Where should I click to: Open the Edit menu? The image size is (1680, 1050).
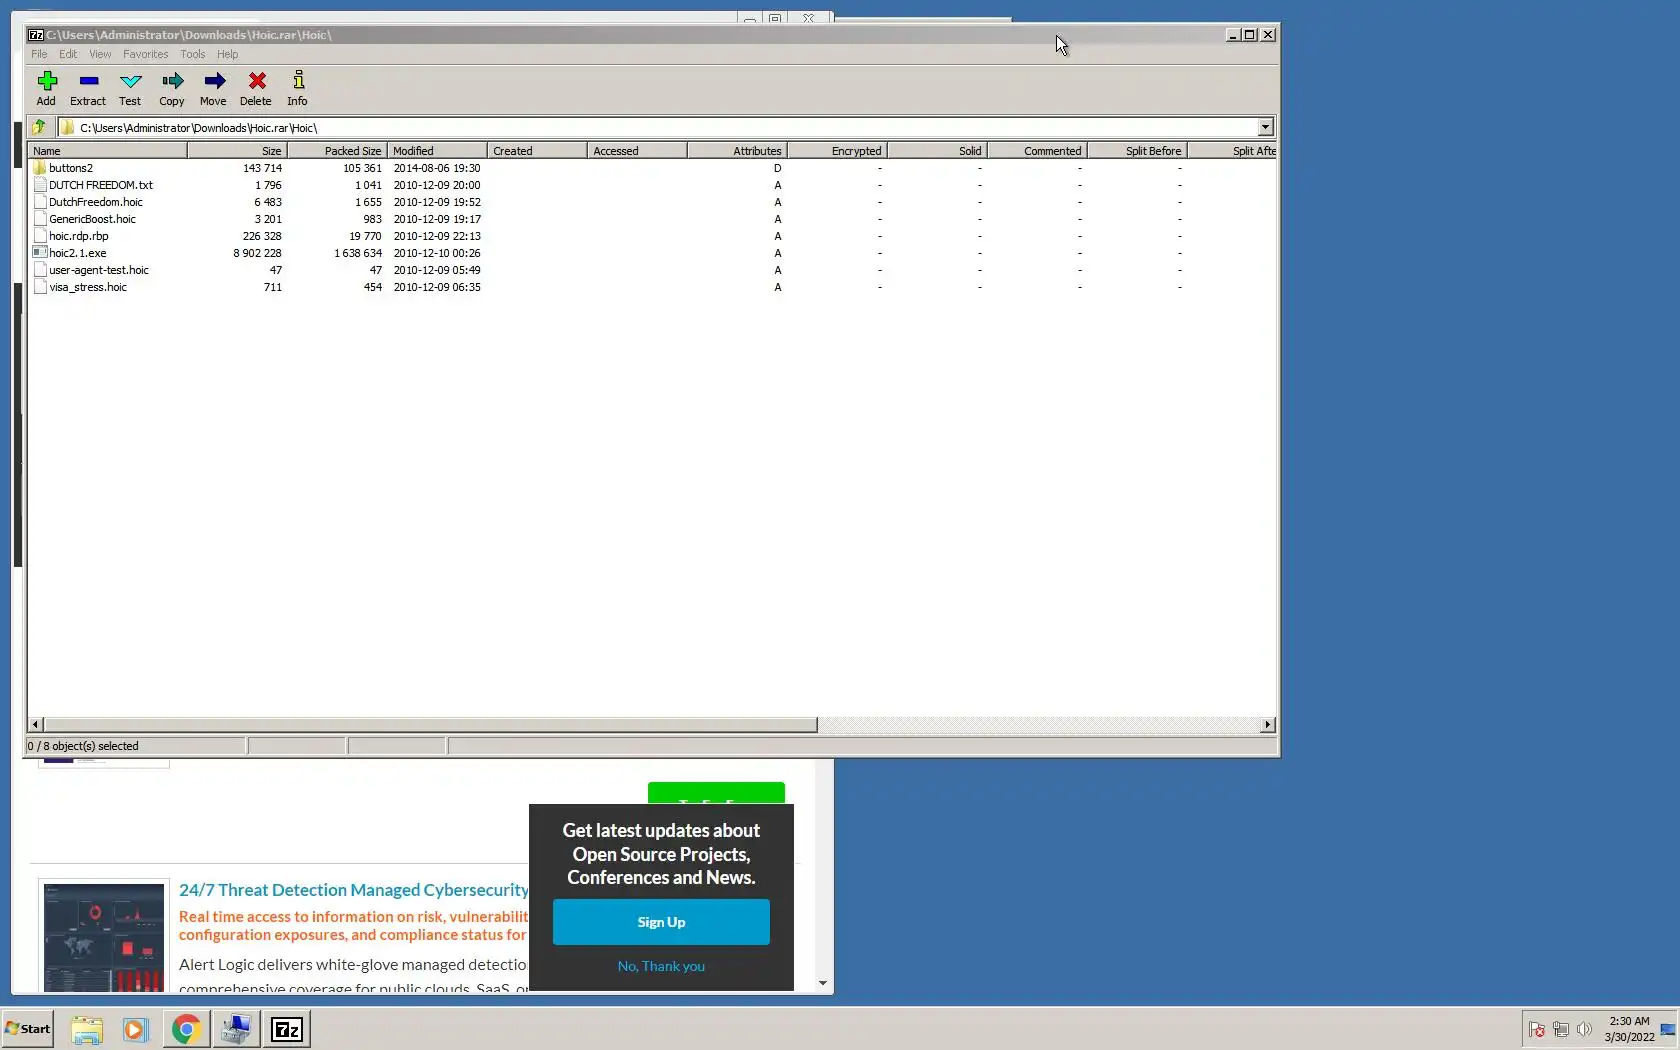(x=68, y=54)
